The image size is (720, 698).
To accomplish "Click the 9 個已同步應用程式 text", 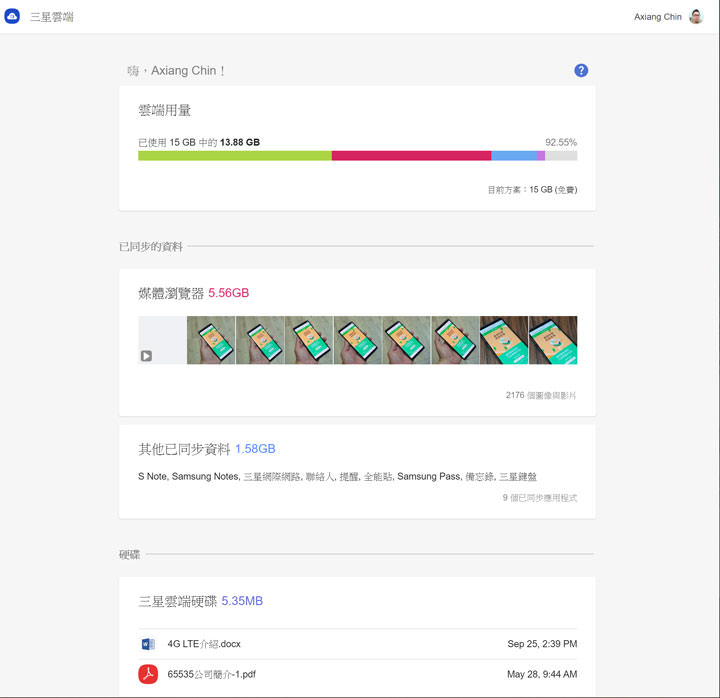I will point(539,498).
